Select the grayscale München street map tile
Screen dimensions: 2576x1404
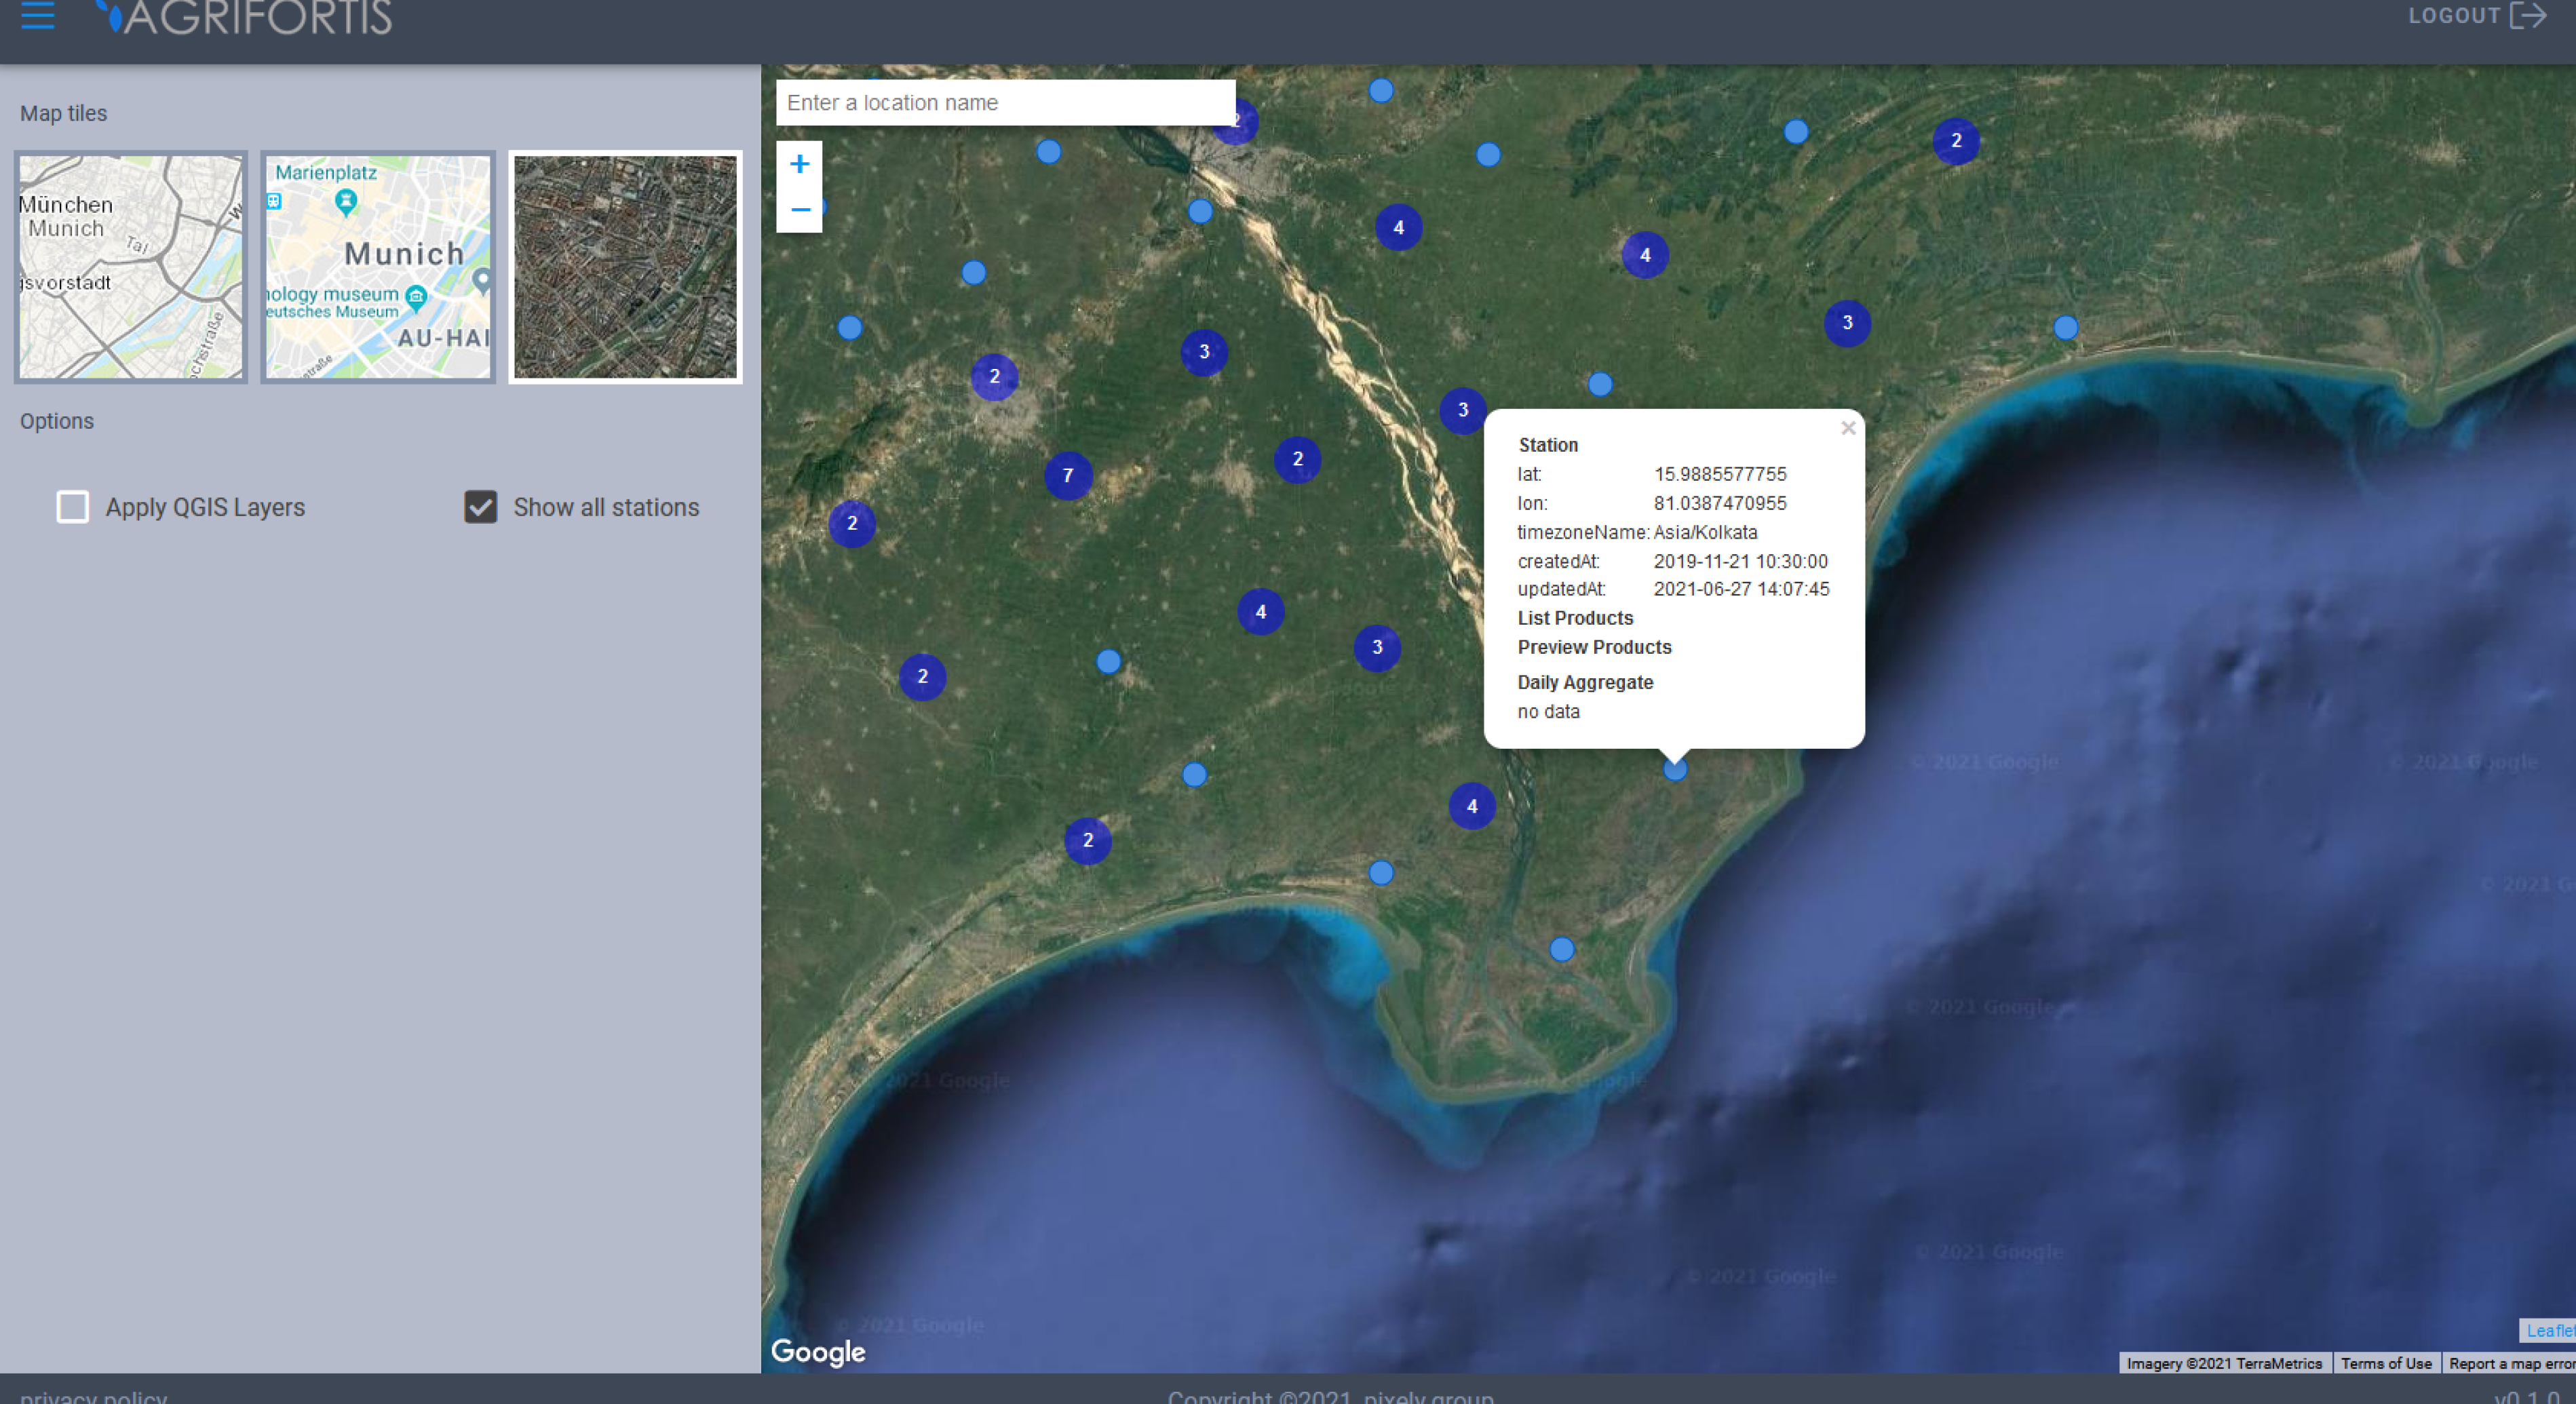click(131, 267)
